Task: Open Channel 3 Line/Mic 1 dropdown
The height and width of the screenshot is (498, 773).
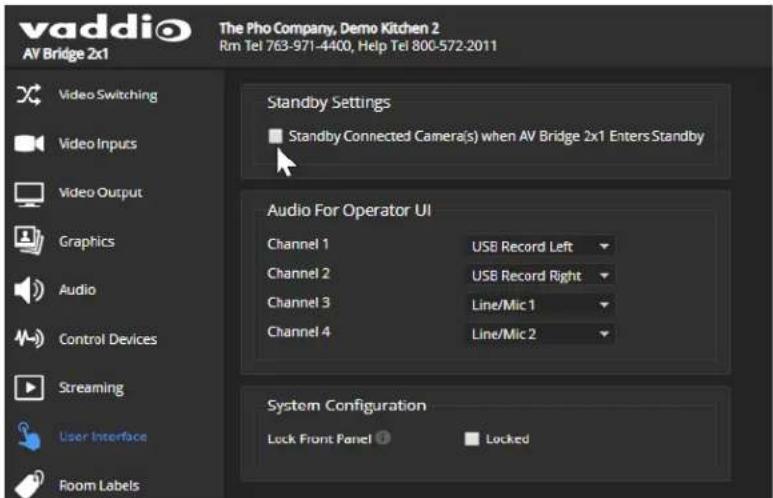Action: click(x=540, y=305)
